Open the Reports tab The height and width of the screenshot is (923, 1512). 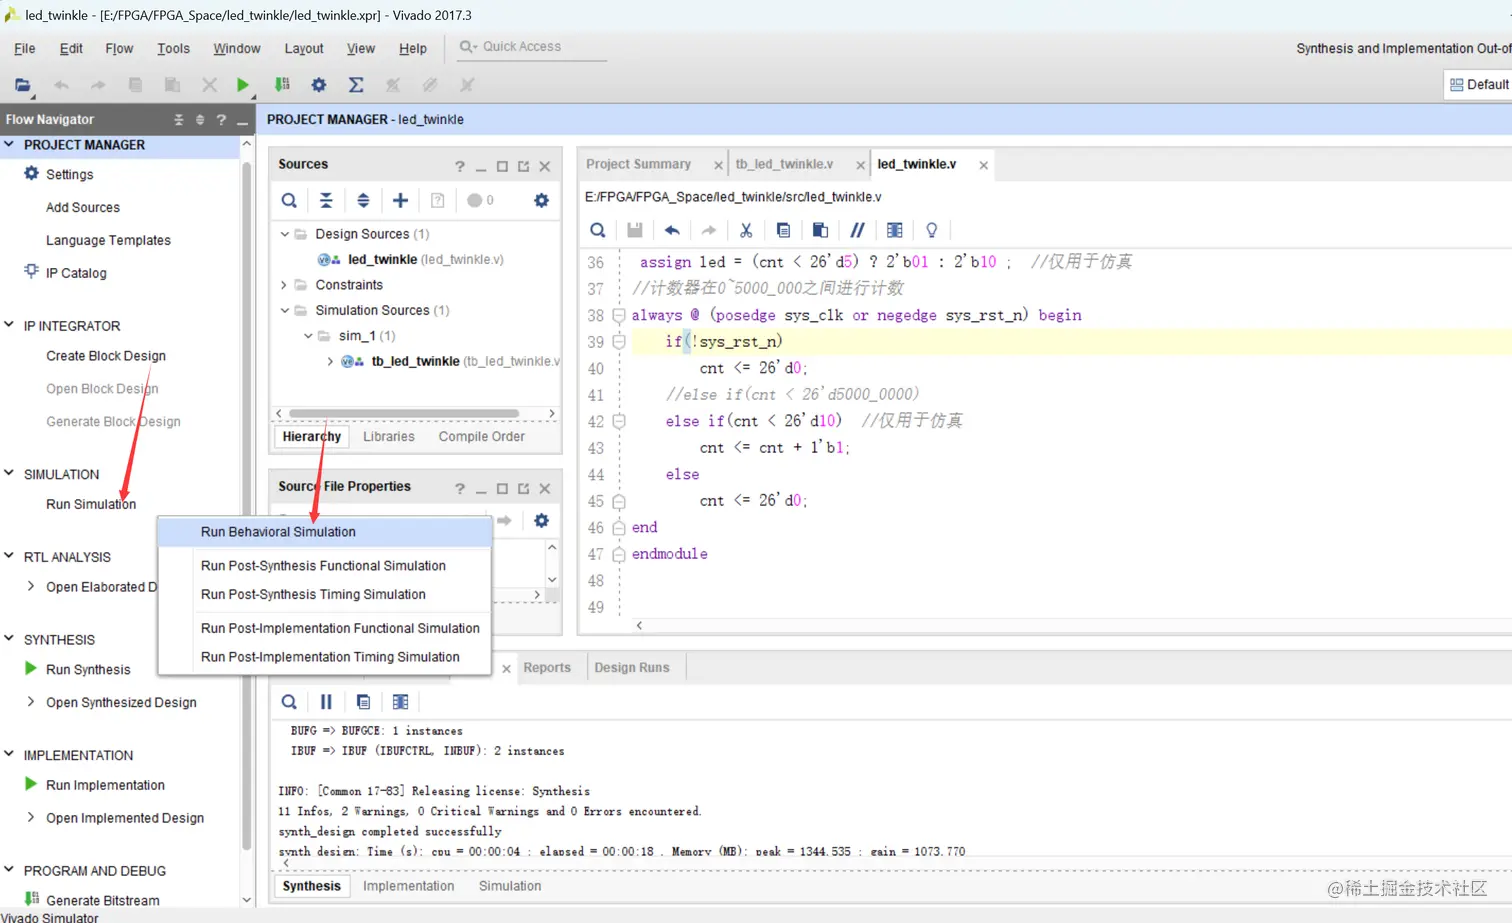pyautogui.click(x=547, y=667)
